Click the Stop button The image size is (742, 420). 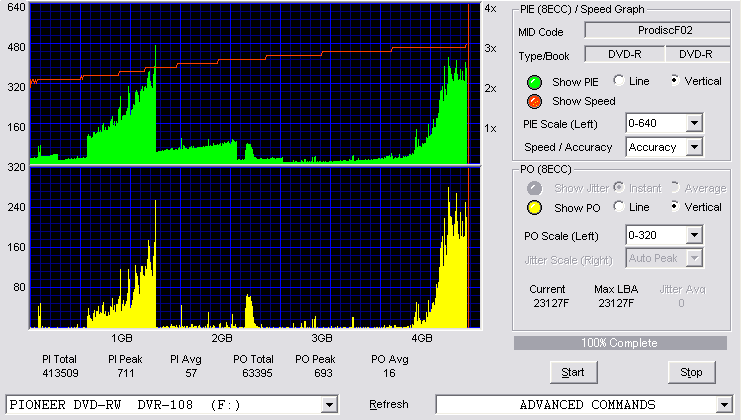click(x=691, y=373)
